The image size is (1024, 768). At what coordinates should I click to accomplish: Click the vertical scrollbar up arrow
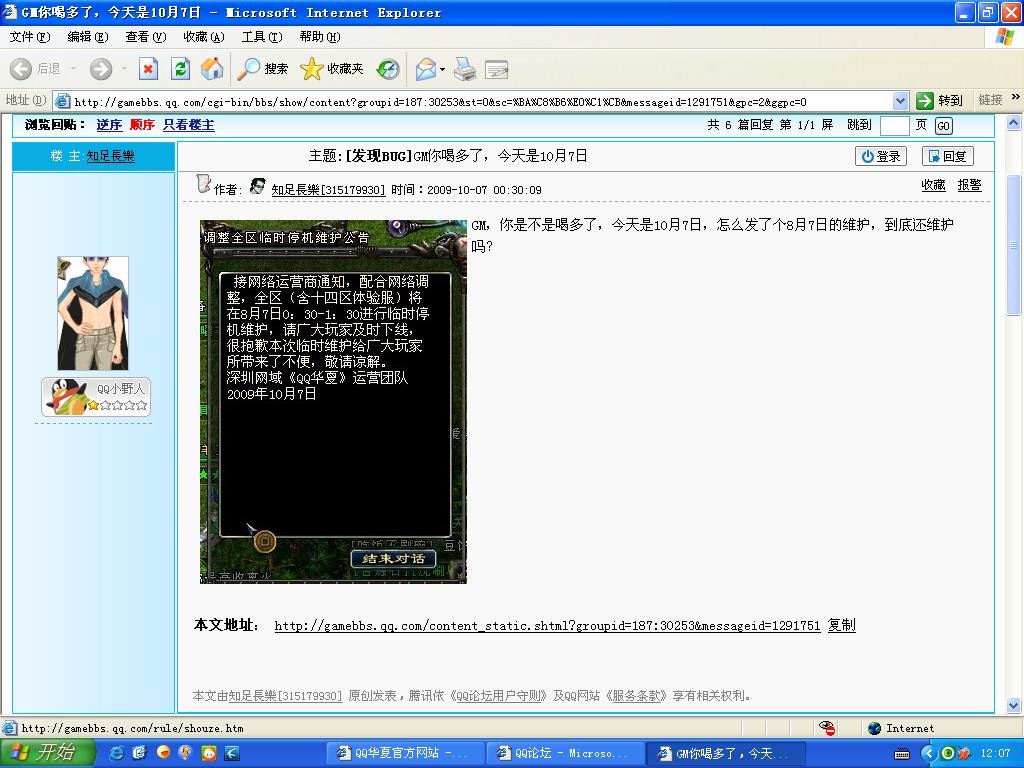1014,122
